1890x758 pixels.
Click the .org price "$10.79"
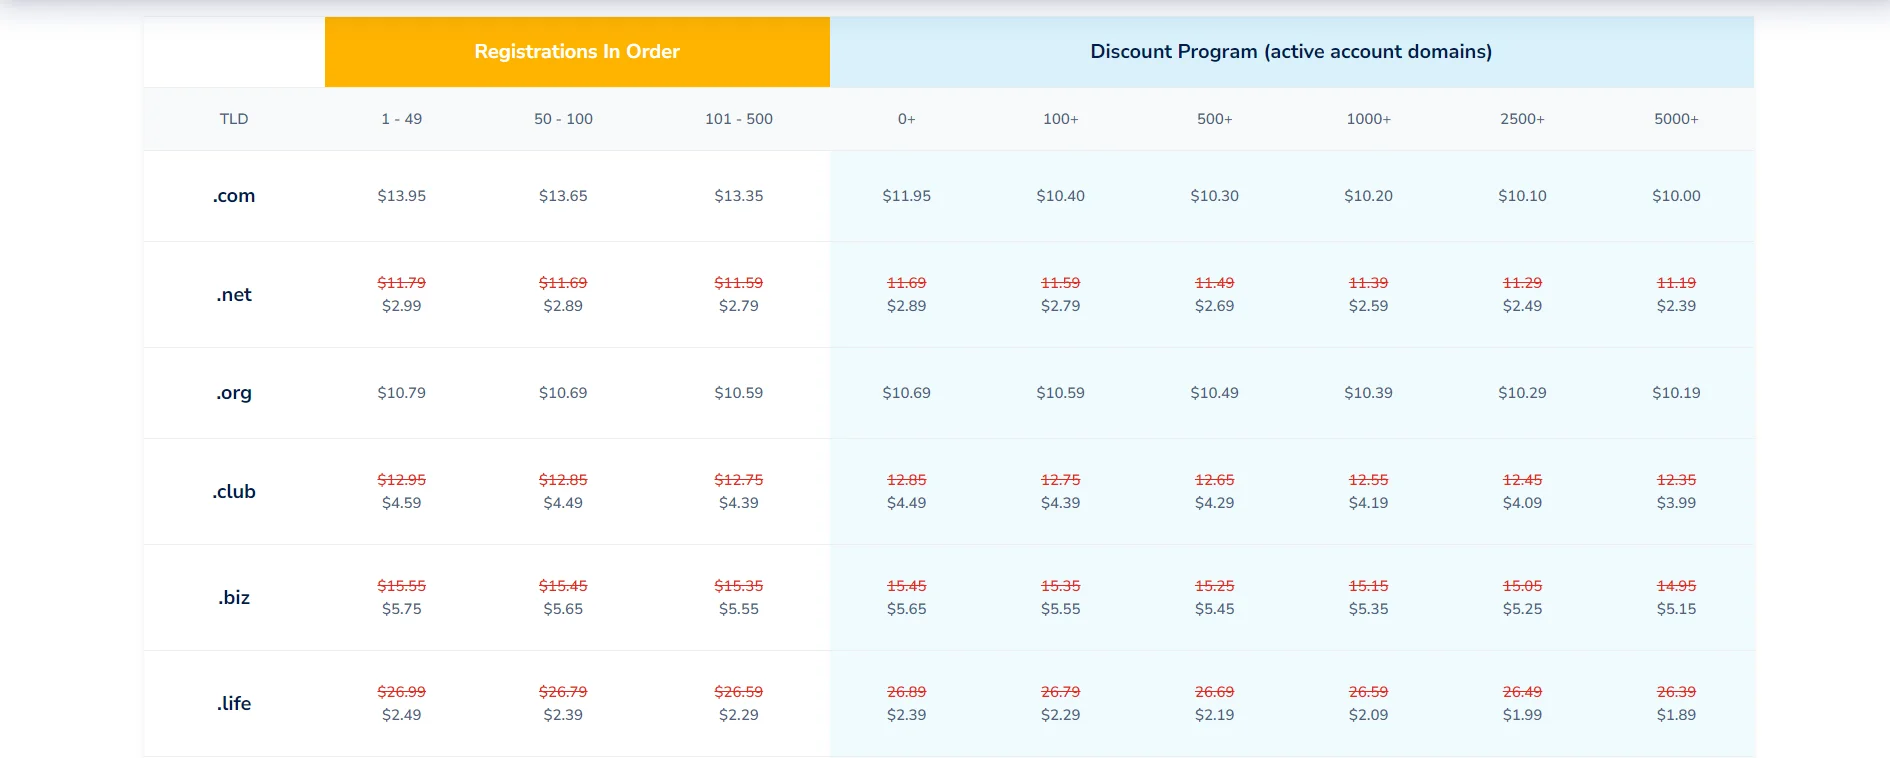point(402,393)
